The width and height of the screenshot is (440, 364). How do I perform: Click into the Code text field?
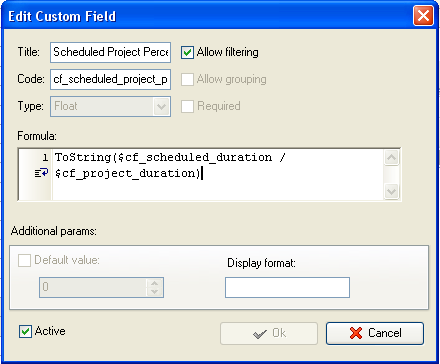point(110,79)
